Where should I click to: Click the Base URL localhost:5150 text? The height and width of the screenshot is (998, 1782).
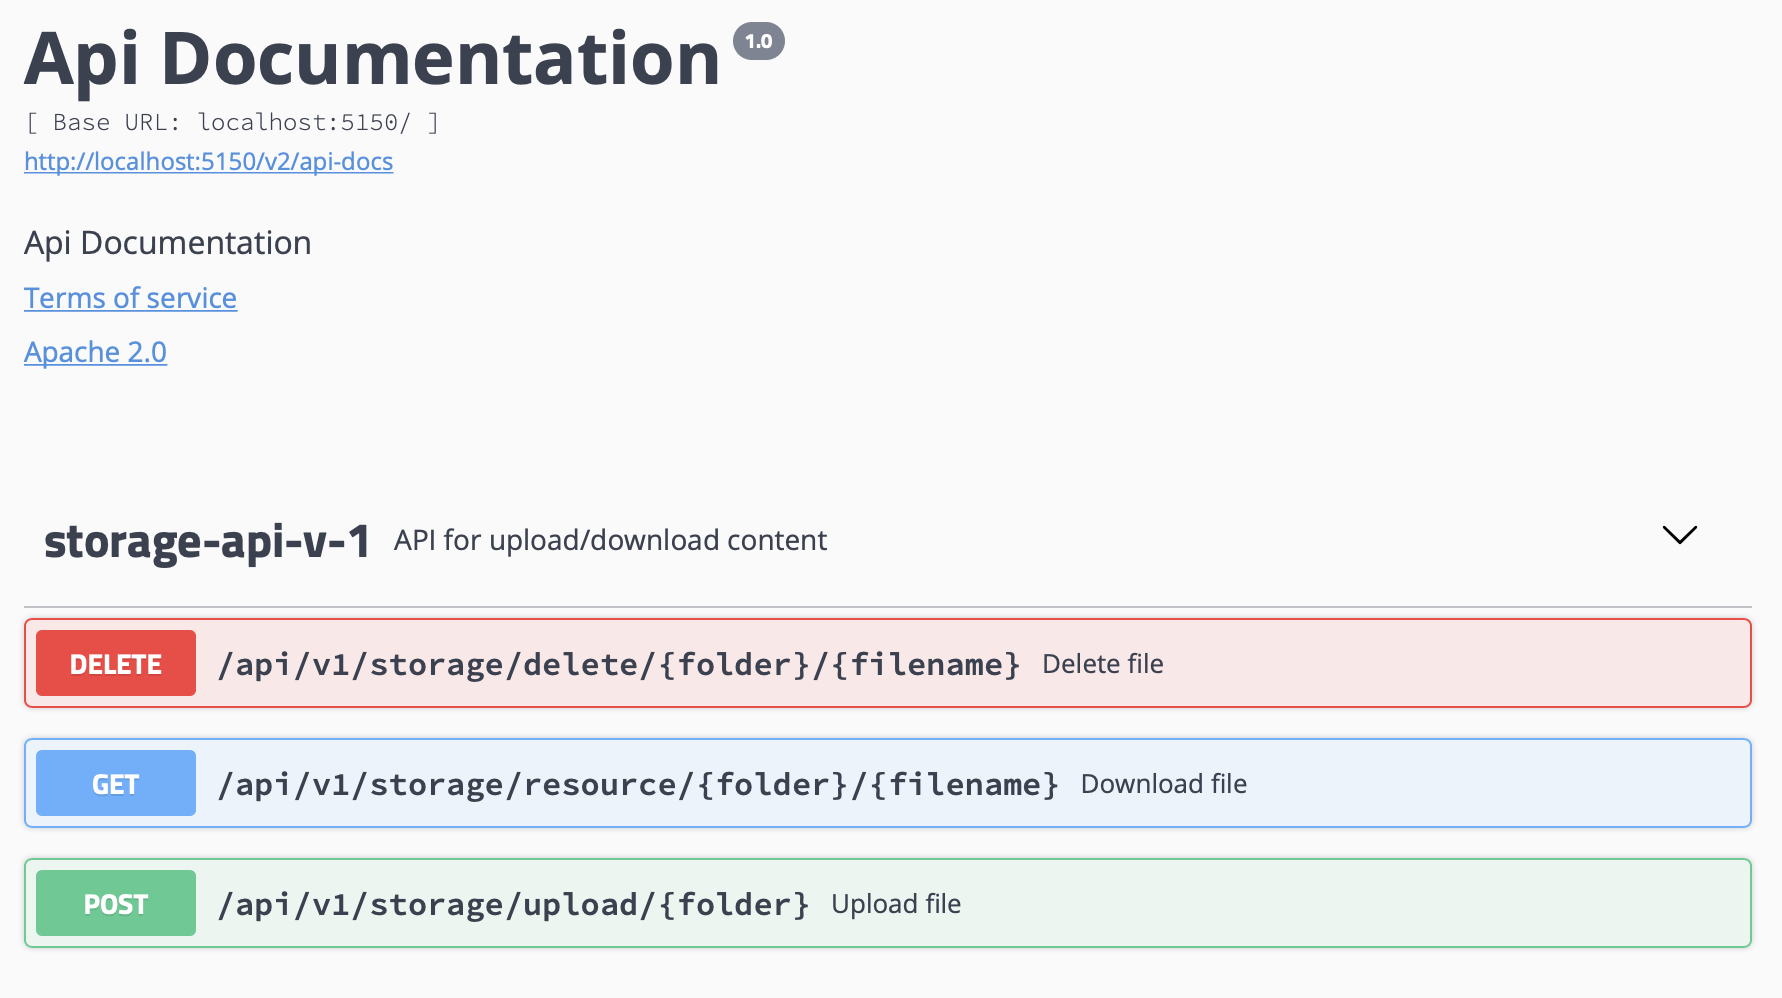232,122
